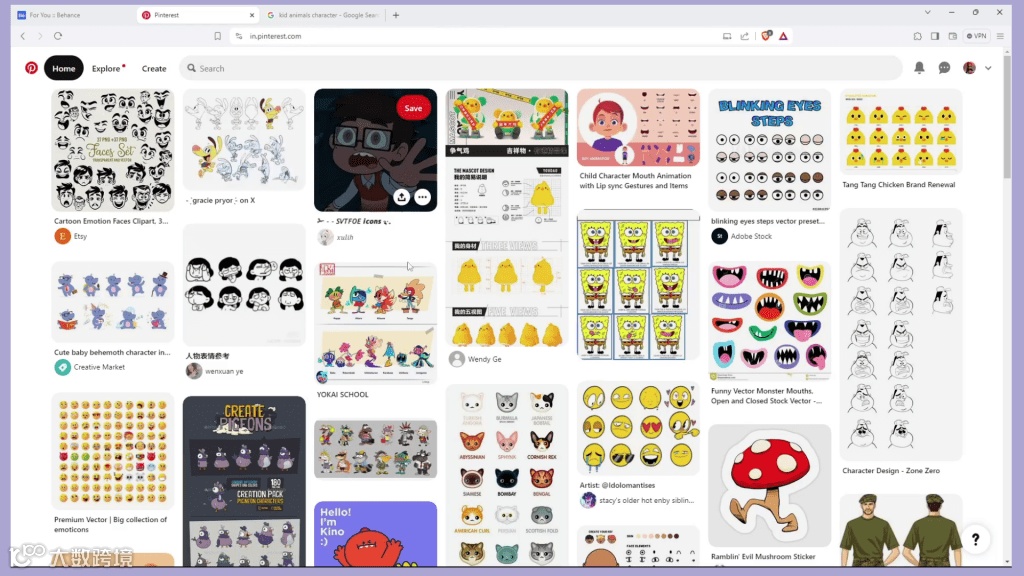Open the yellow chick mascot design pin
The width and height of the screenshot is (1024, 576).
pyautogui.click(x=507, y=217)
